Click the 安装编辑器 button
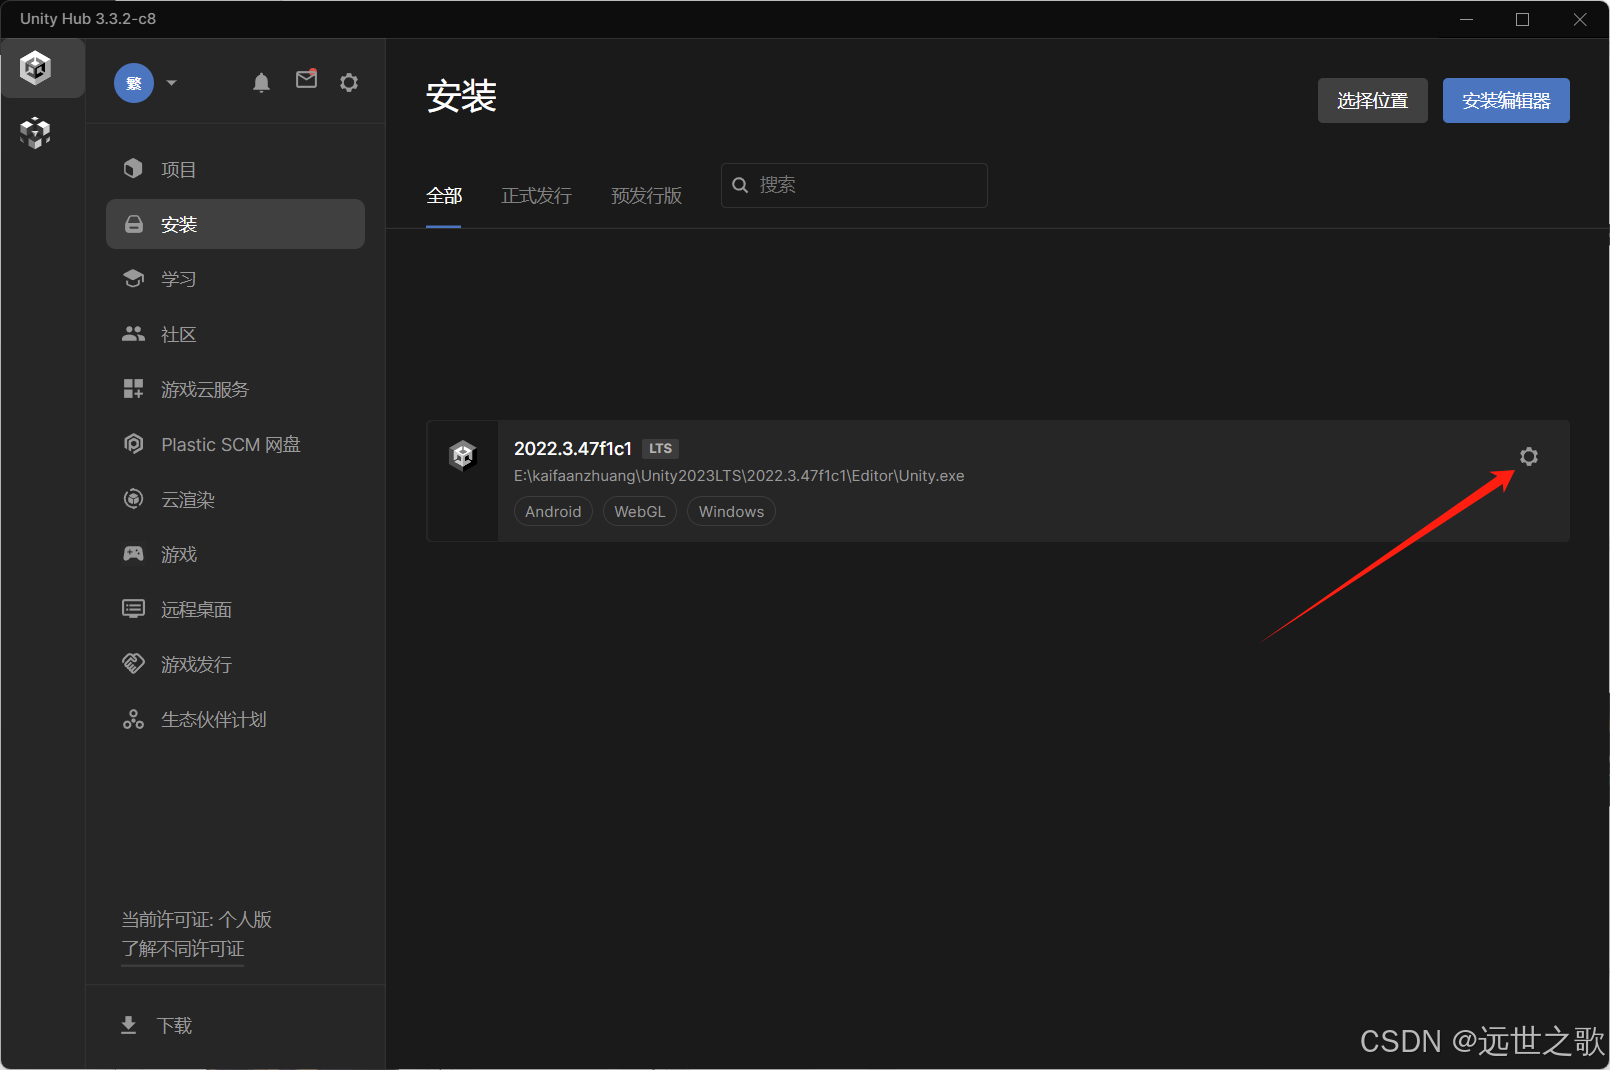This screenshot has width=1610, height=1070. coord(1506,101)
